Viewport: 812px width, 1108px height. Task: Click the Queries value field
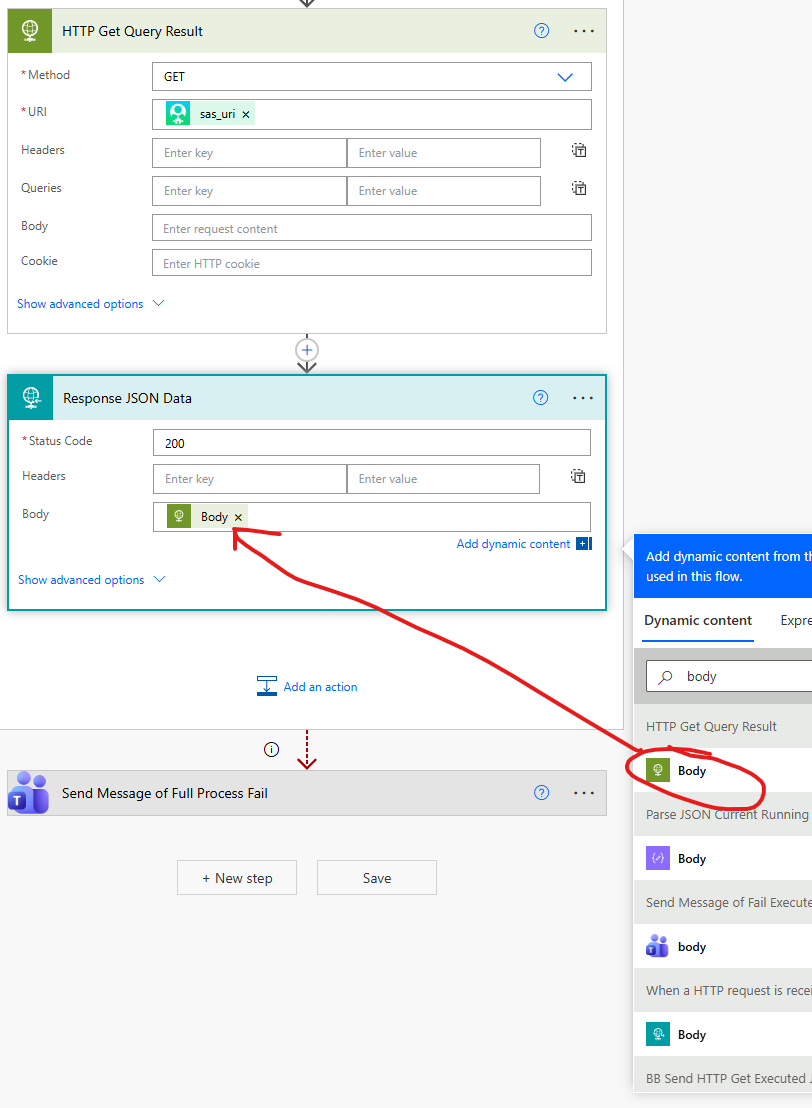pyautogui.click(x=444, y=191)
